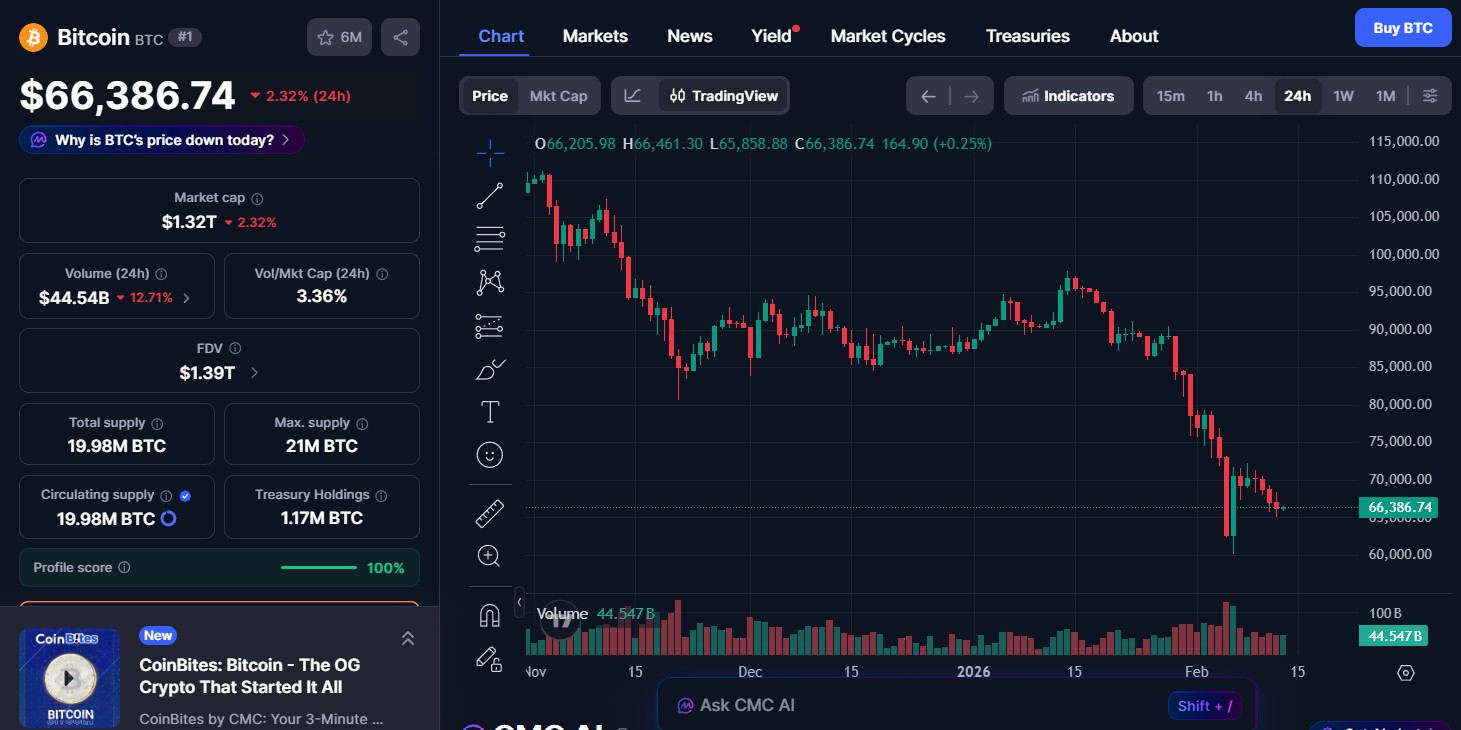1461x730 pixels.
Task: Expand the FDV details arrow
Action: click(253, 372)
